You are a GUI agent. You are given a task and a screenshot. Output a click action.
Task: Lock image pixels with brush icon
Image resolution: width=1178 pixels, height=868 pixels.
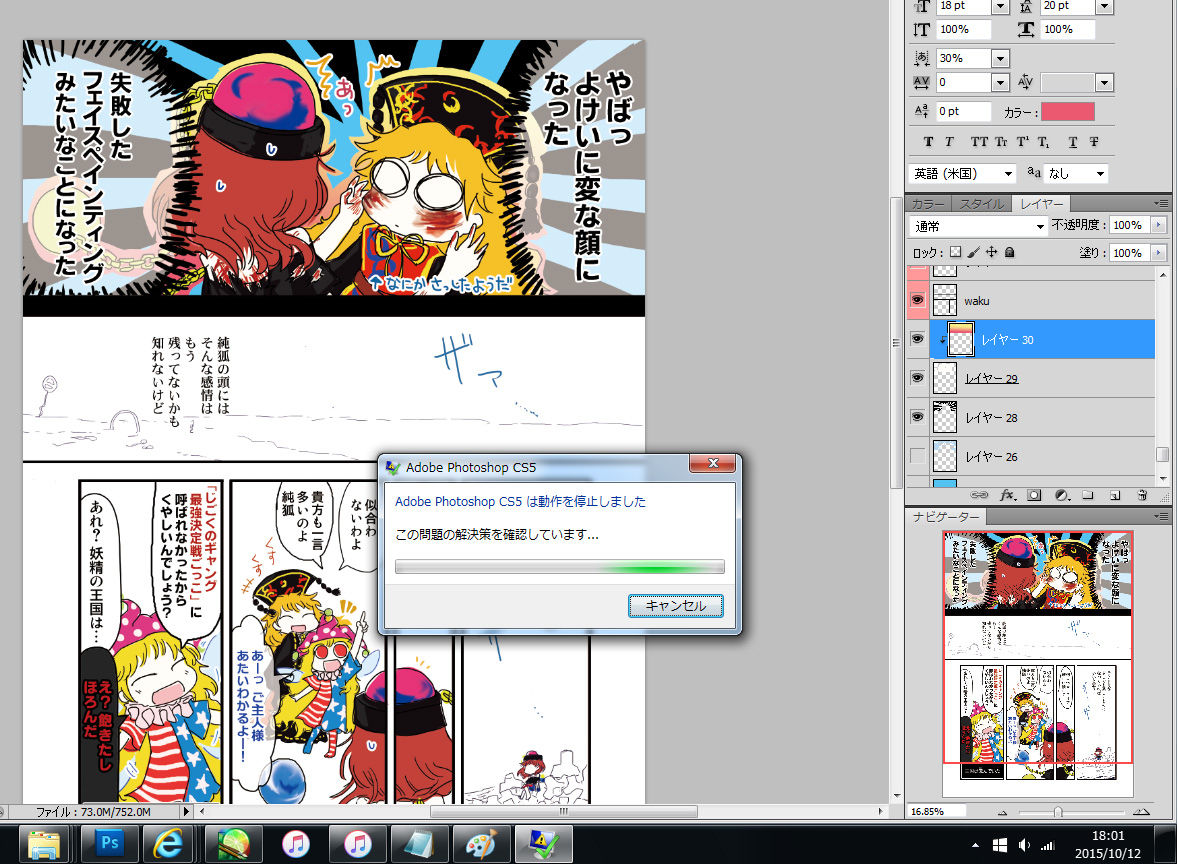point(974,253)
